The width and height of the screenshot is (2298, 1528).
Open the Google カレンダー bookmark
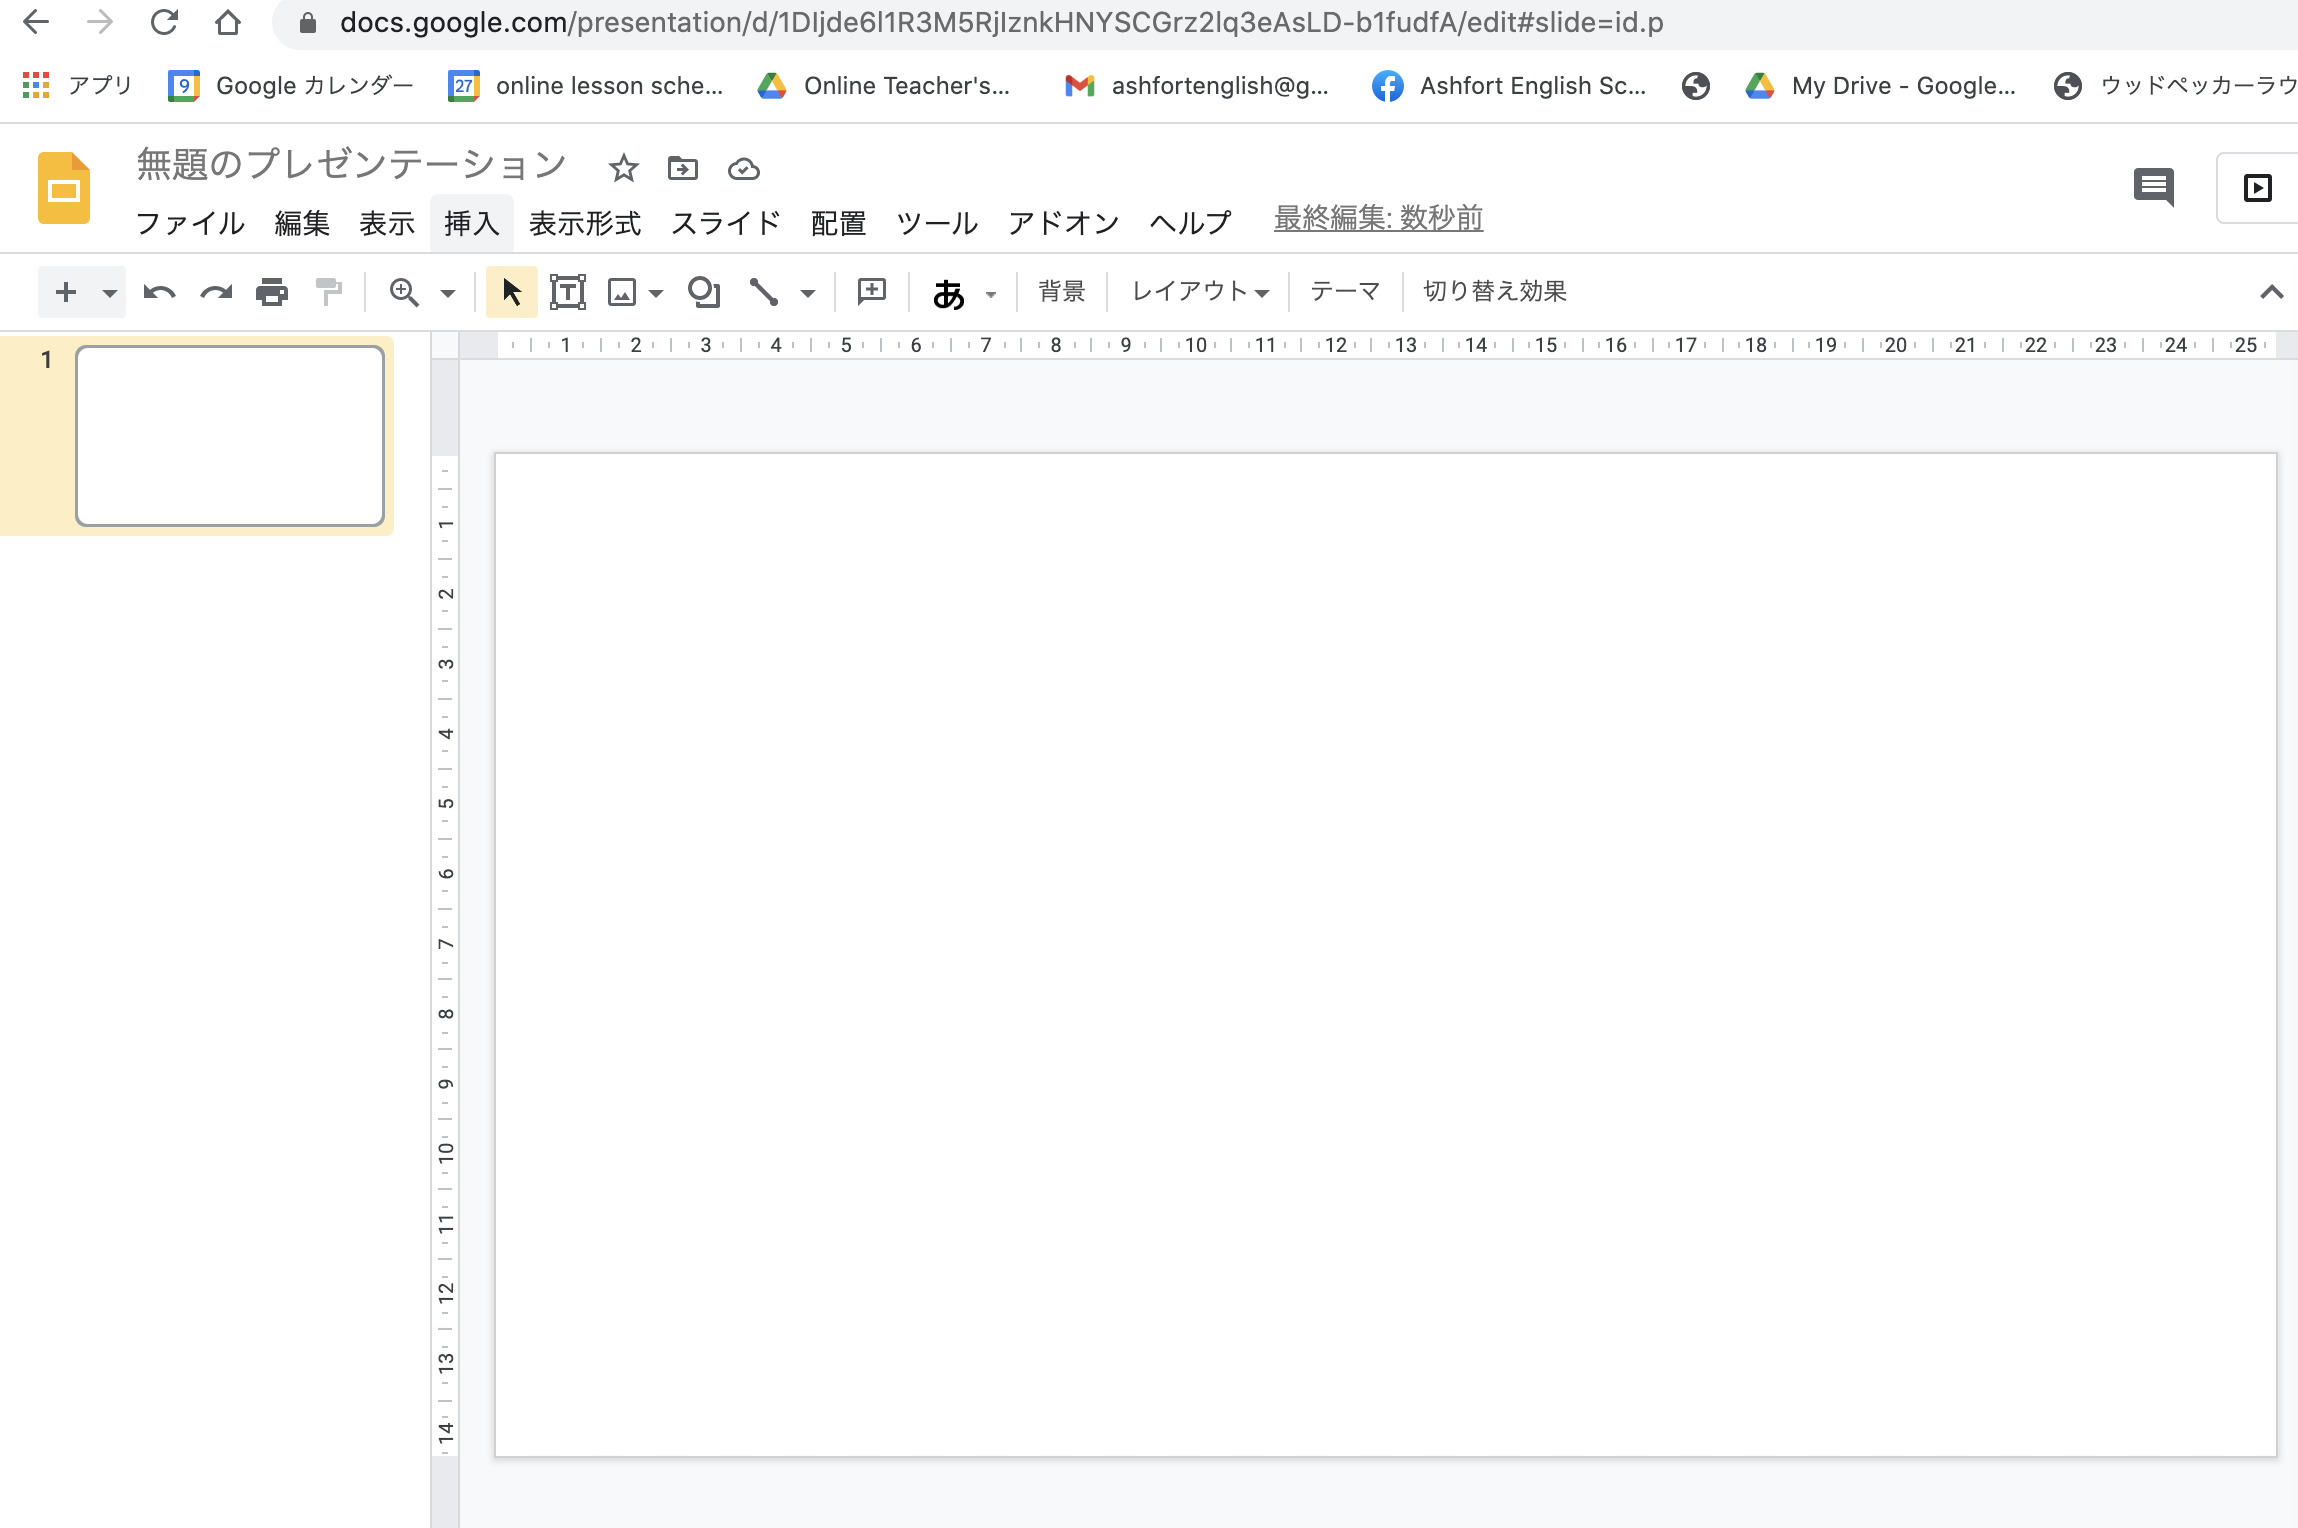(x=291, y=86)
